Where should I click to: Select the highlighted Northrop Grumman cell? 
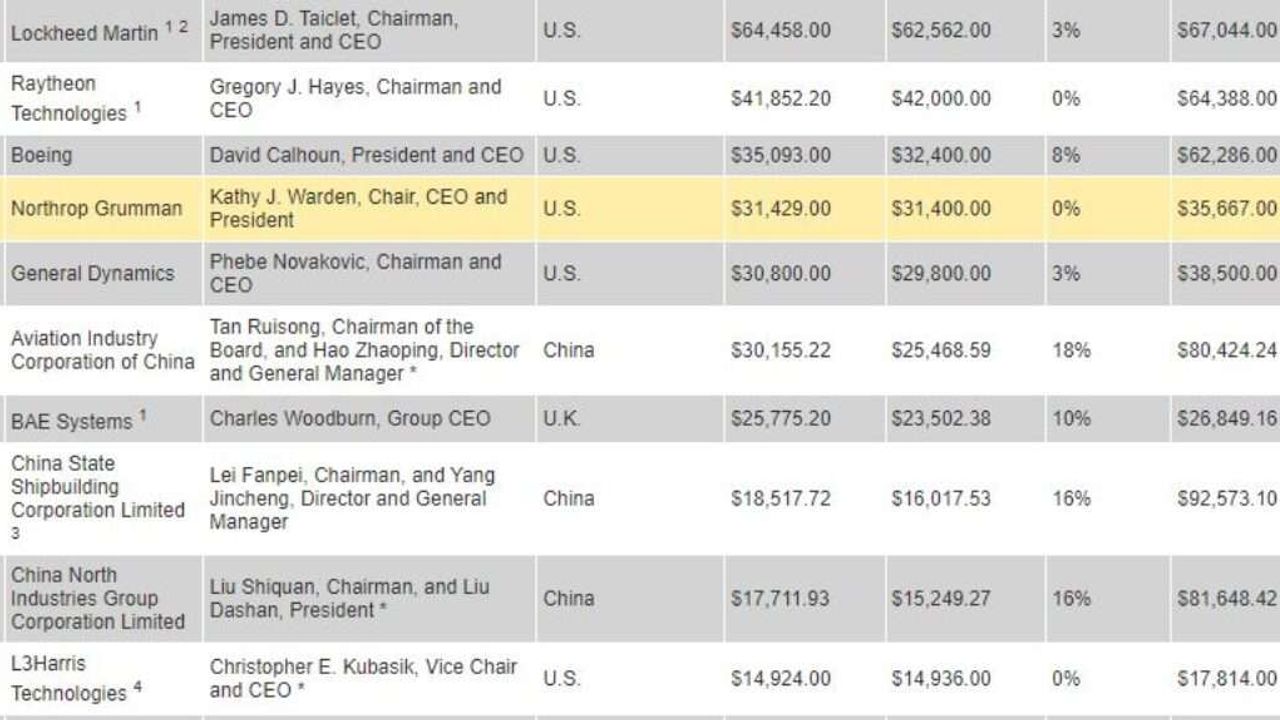(x=96, y=209)
